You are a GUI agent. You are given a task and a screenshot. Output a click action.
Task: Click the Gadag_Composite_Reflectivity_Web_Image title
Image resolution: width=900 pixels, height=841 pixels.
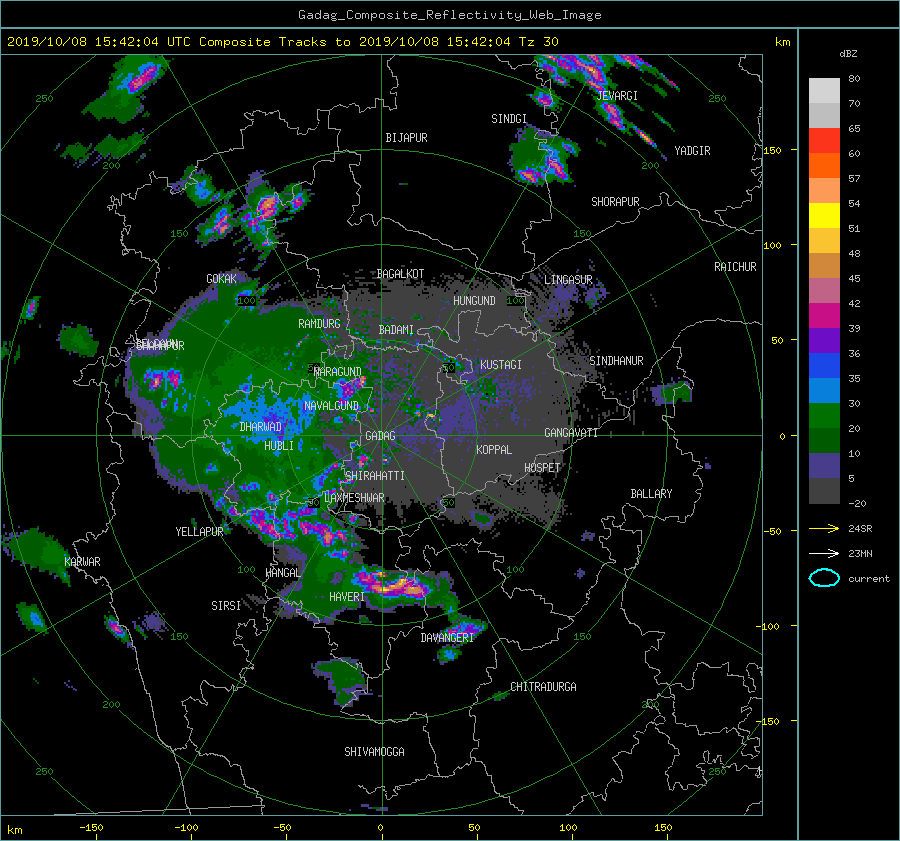pyautogui.click(x=449, y=15)
